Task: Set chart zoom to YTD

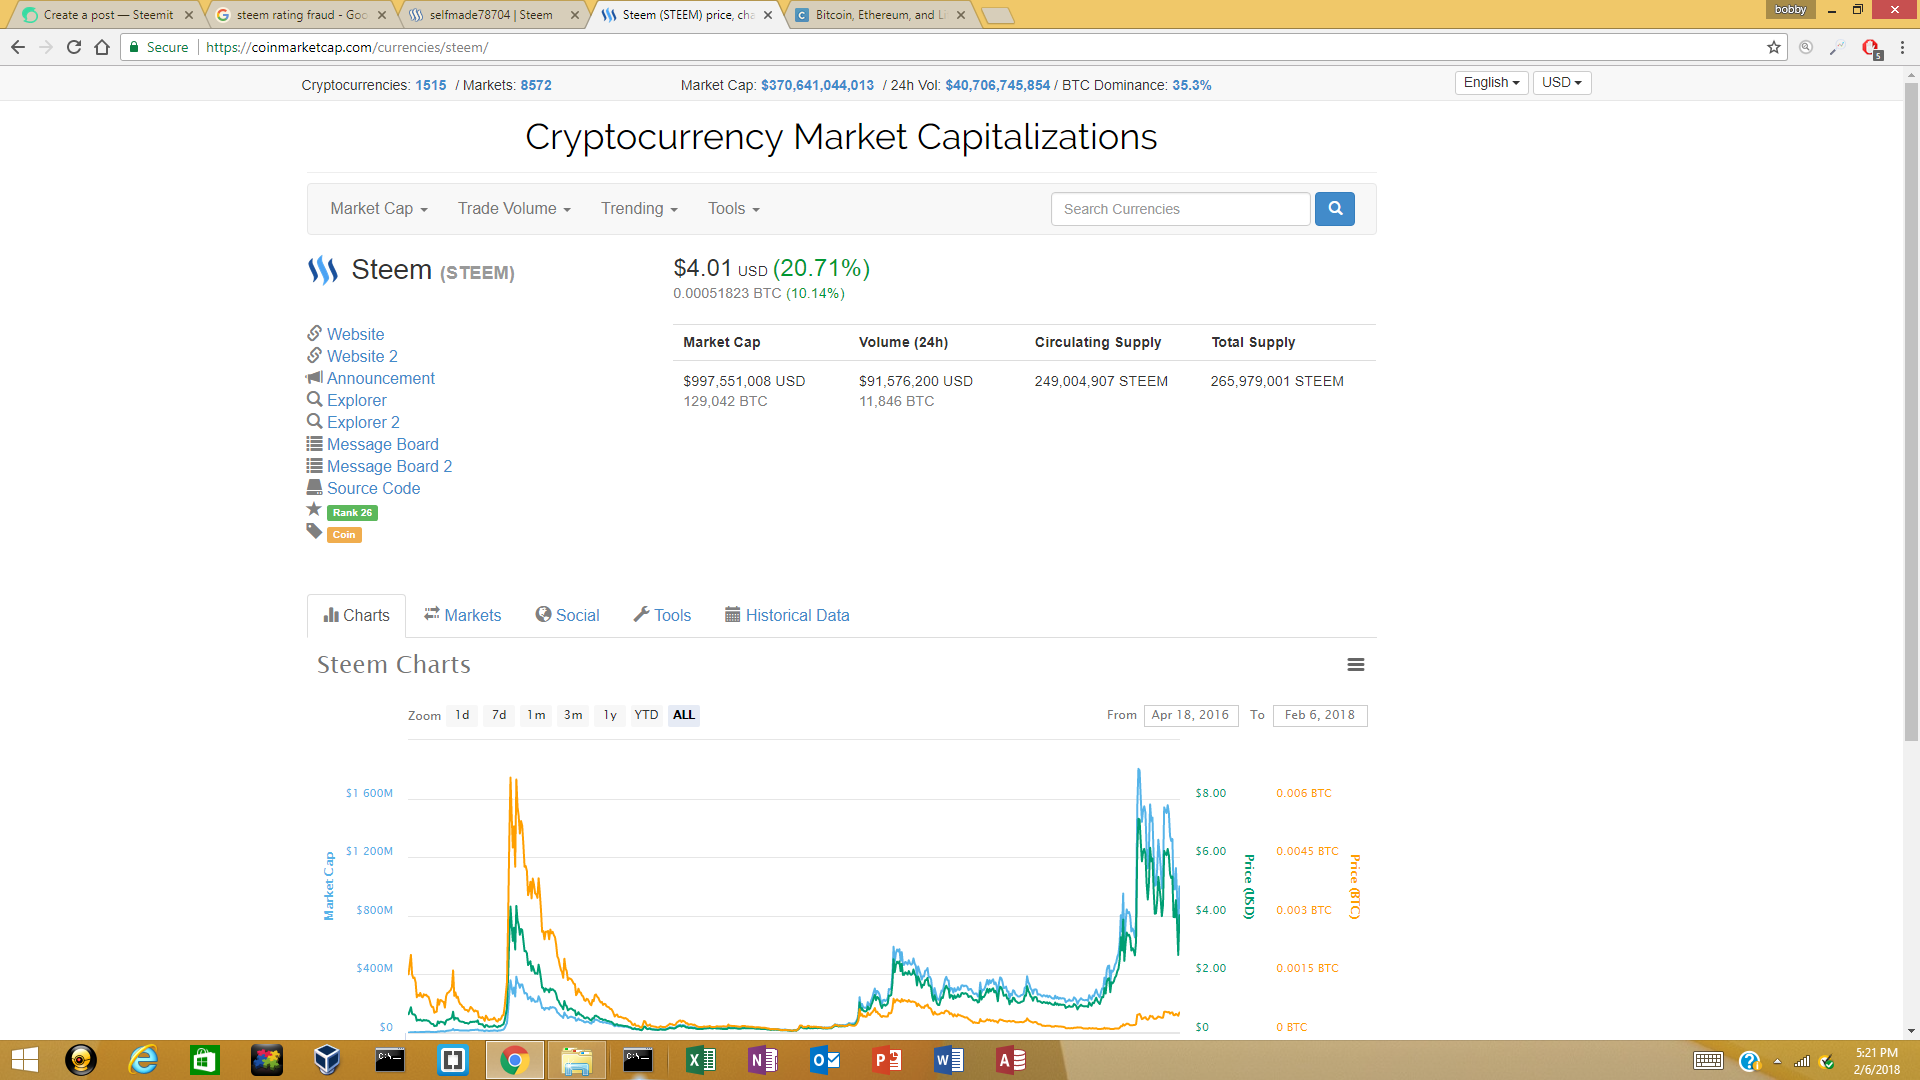Action: (x=646, y=715)
